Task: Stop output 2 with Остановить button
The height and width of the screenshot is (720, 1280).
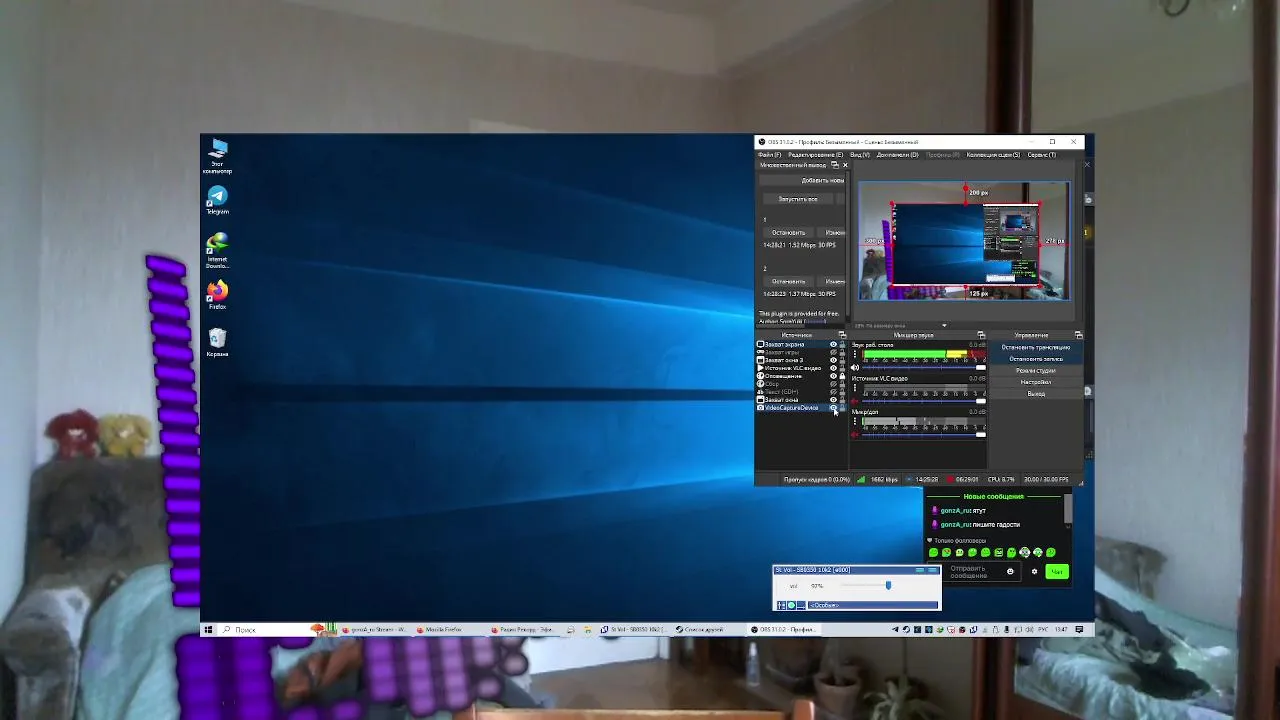Action: pyautogui.click(x=788, y=281)
